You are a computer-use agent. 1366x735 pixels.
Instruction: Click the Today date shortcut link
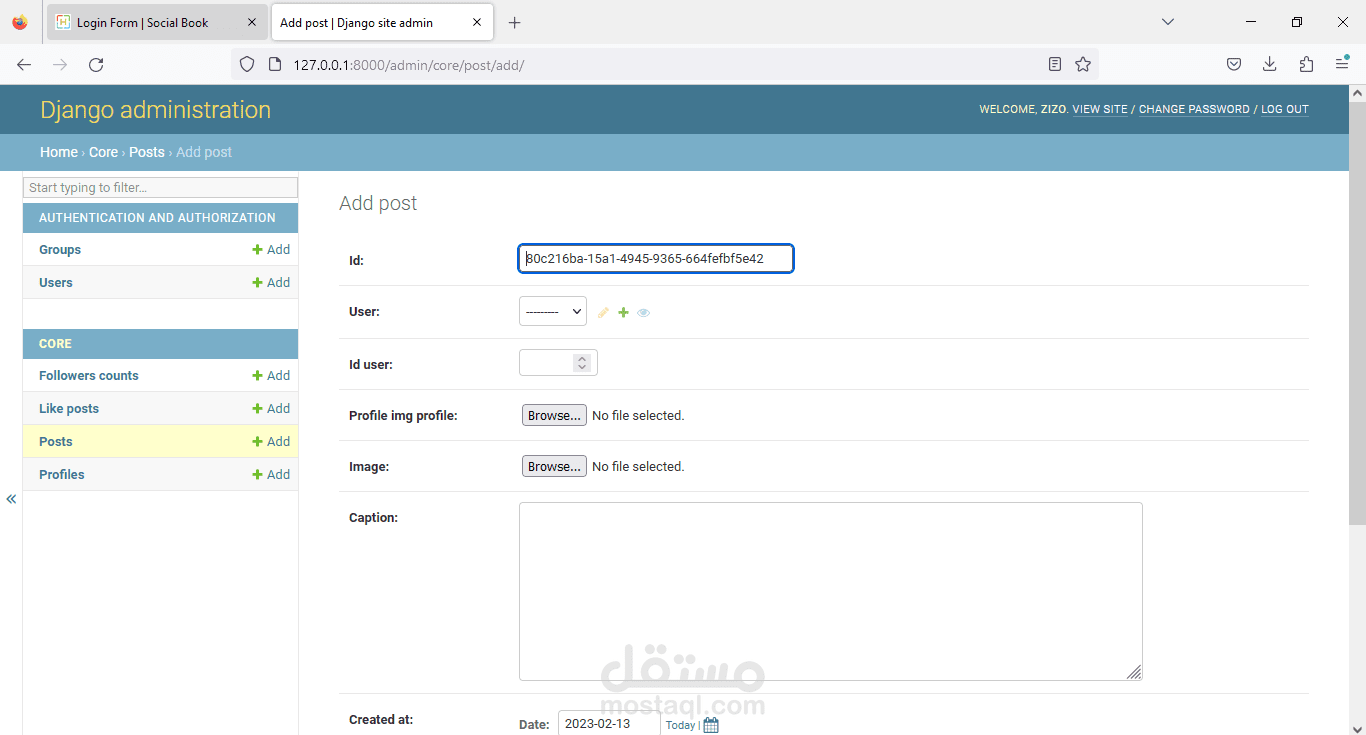(x=680, y=725)
